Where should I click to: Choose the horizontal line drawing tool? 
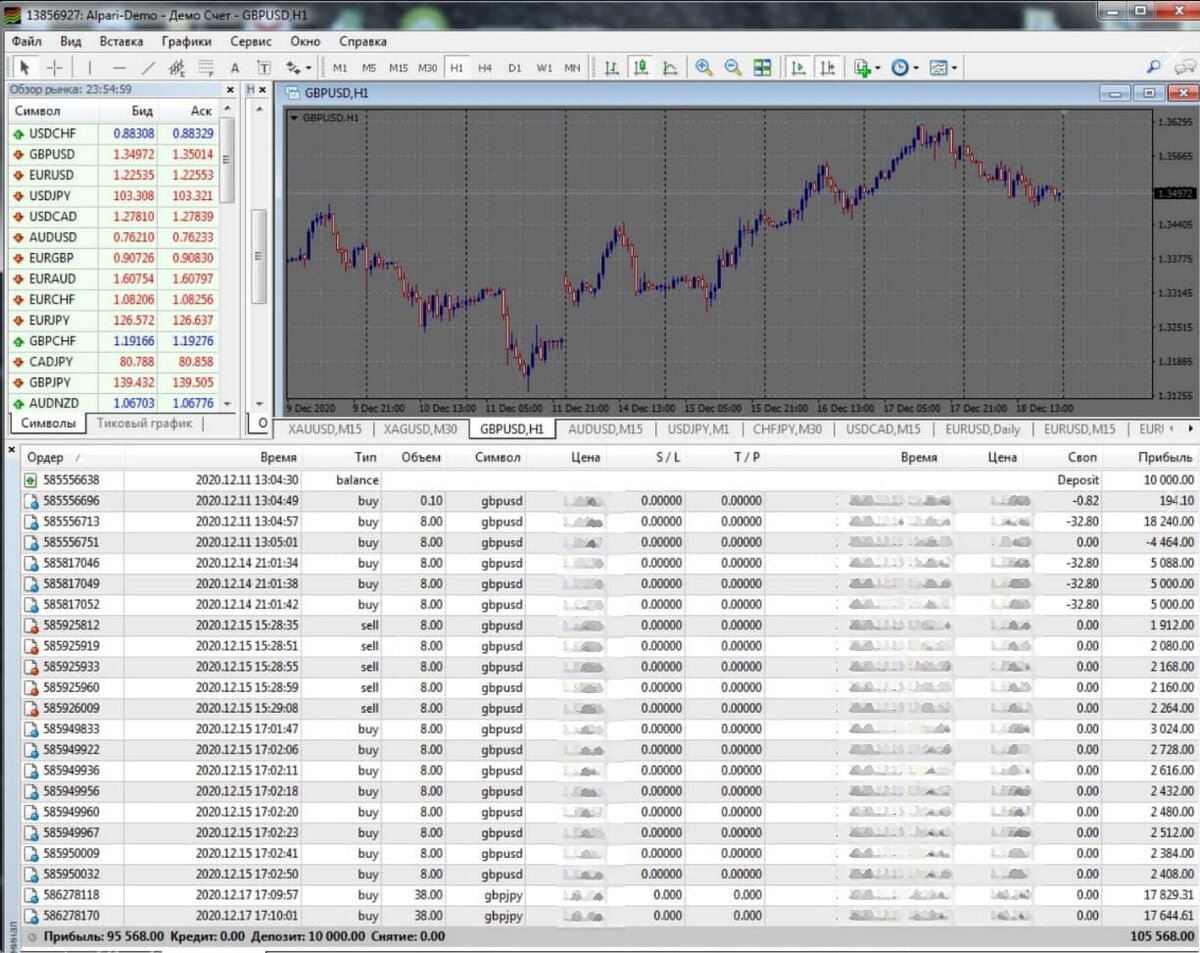point(119,68)
